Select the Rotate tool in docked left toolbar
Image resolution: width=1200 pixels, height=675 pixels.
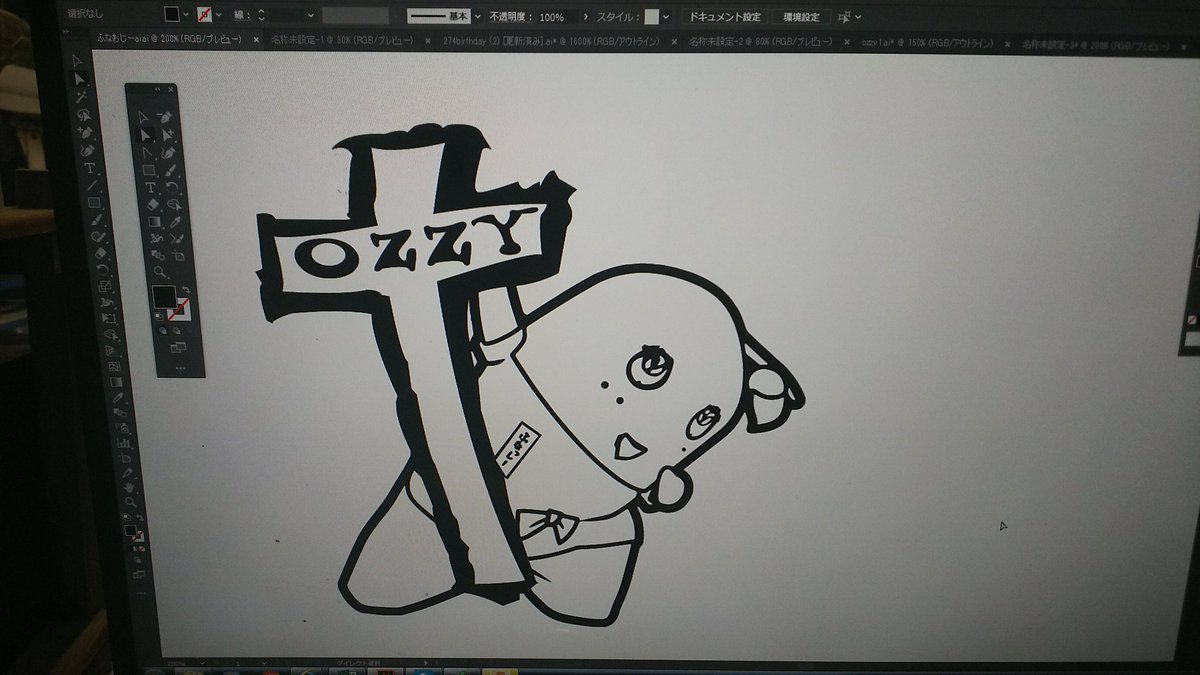(102, 271)
